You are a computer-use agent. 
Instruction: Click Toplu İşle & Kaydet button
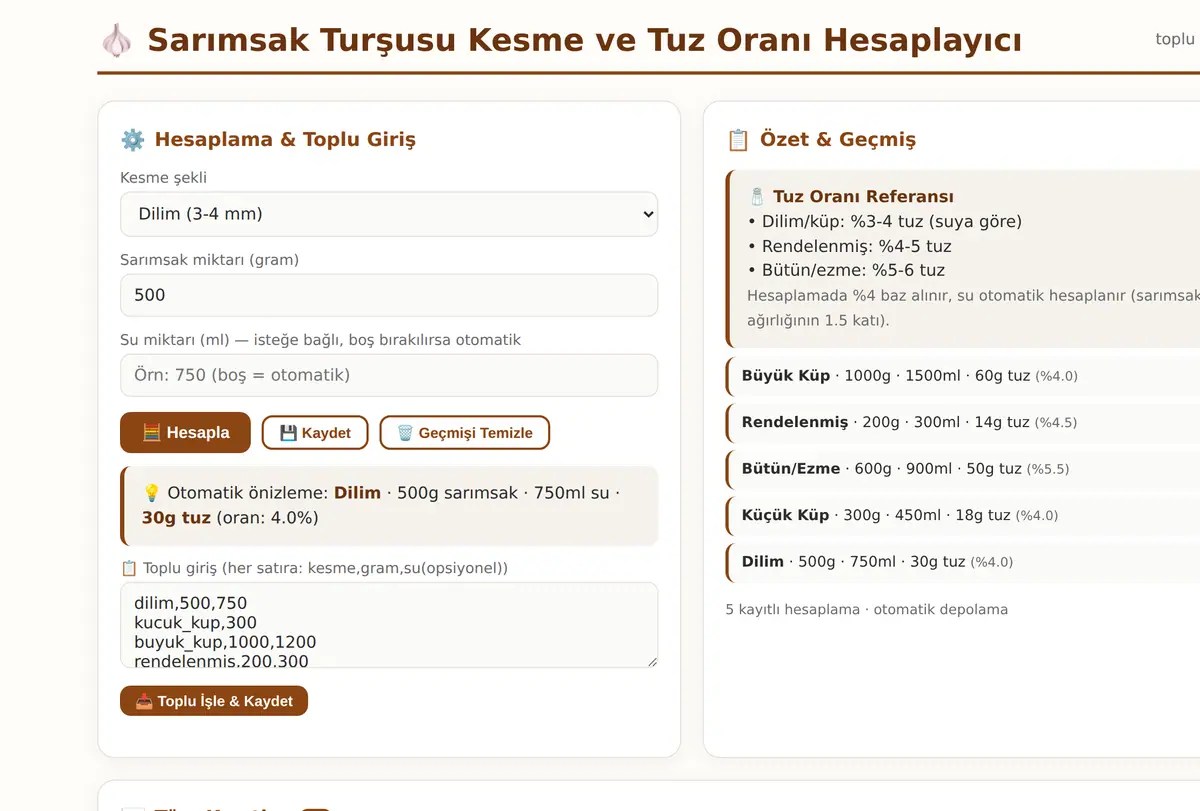[214, 701]
